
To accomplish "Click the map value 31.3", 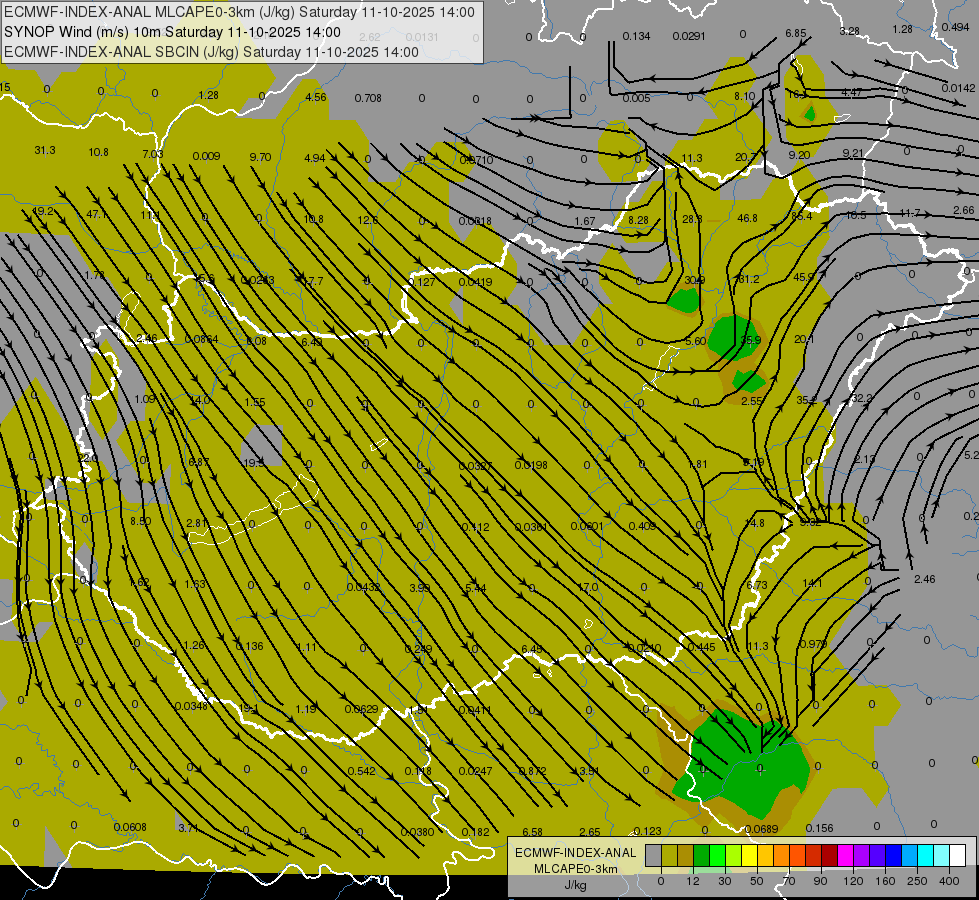I will point(45,151).
